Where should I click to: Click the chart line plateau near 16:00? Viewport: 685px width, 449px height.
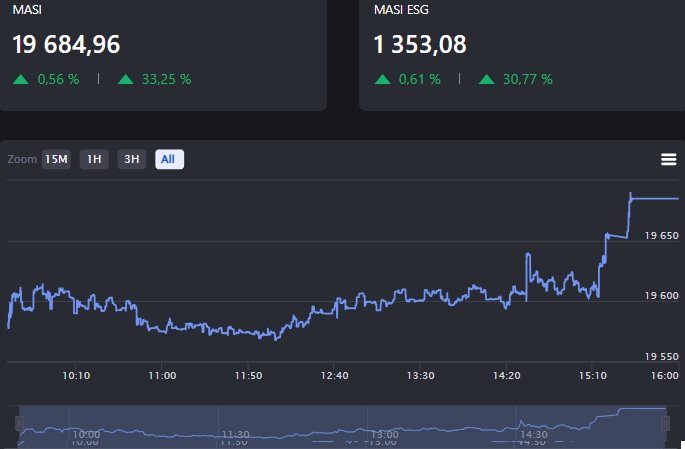(655, 198)
